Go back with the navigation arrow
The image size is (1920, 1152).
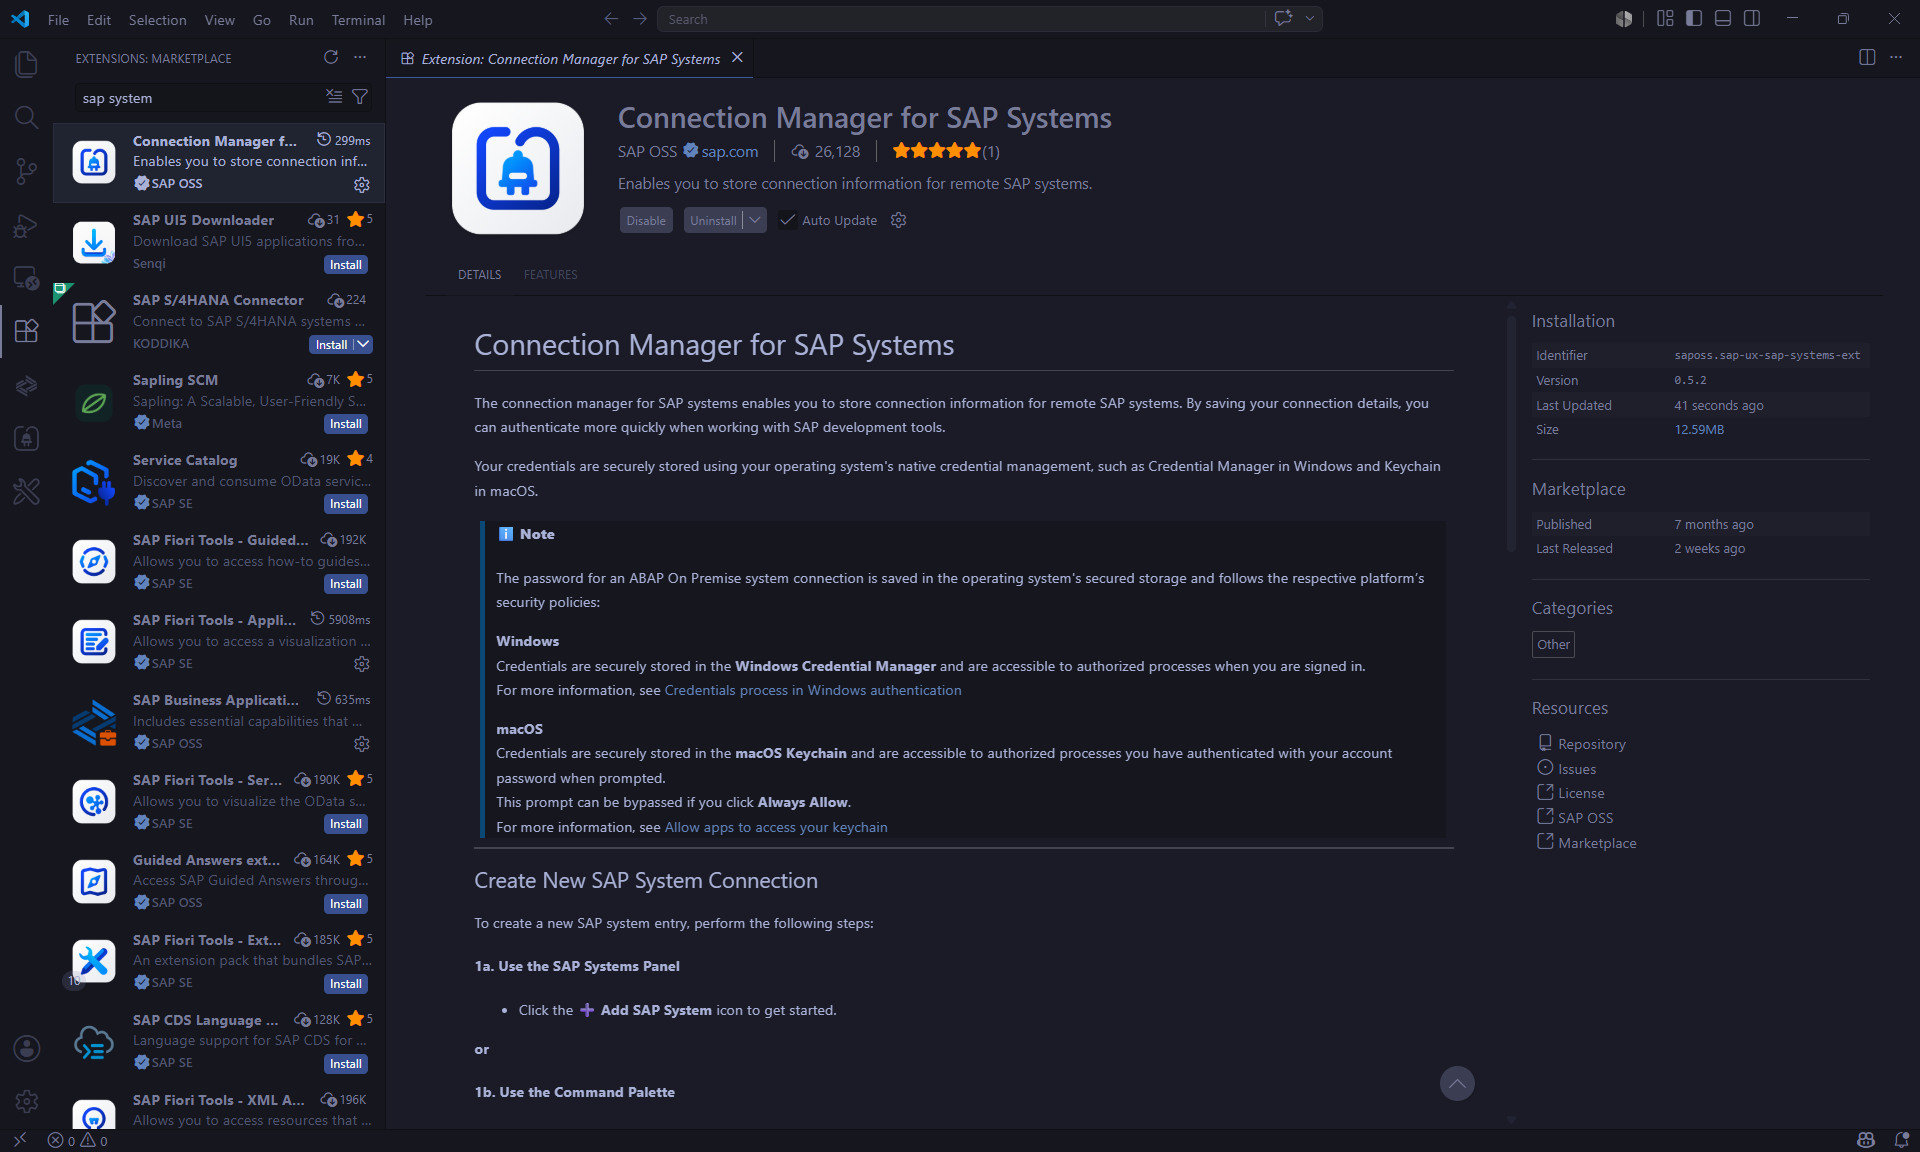(x=611, y=19)
